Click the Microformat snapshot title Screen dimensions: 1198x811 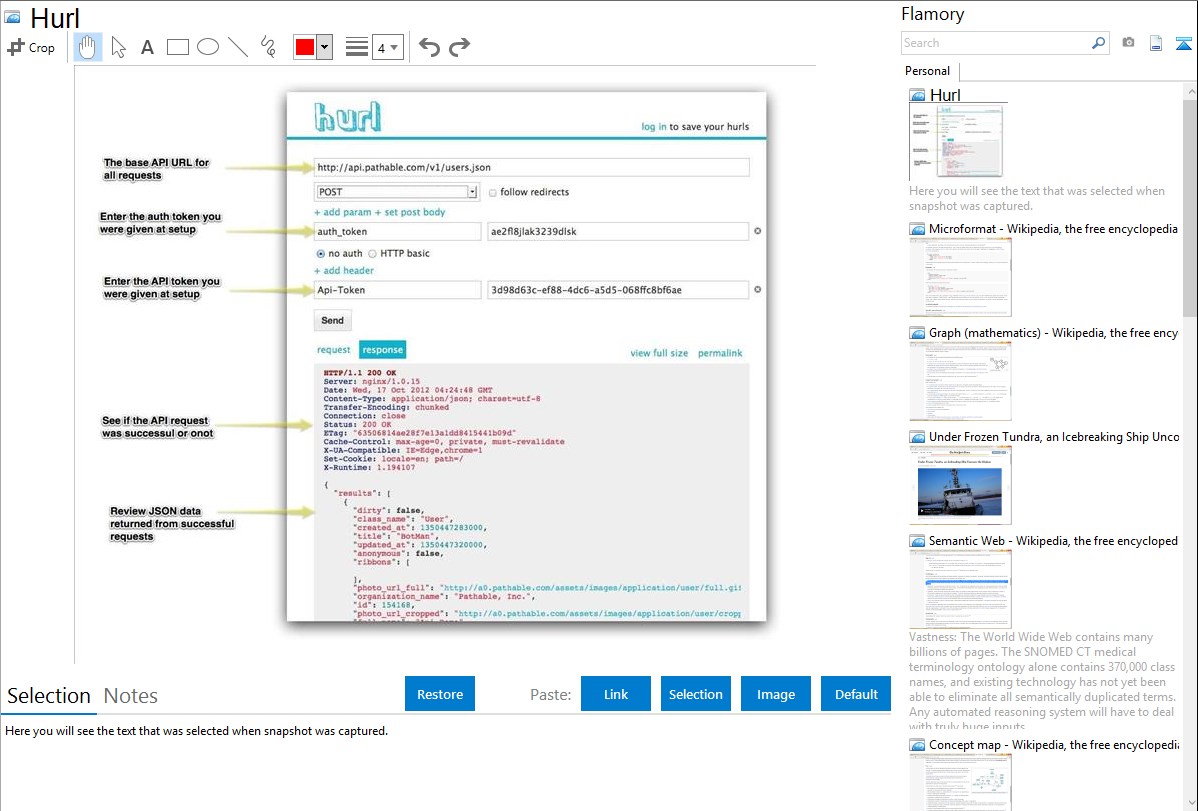tap(1053, 229)
